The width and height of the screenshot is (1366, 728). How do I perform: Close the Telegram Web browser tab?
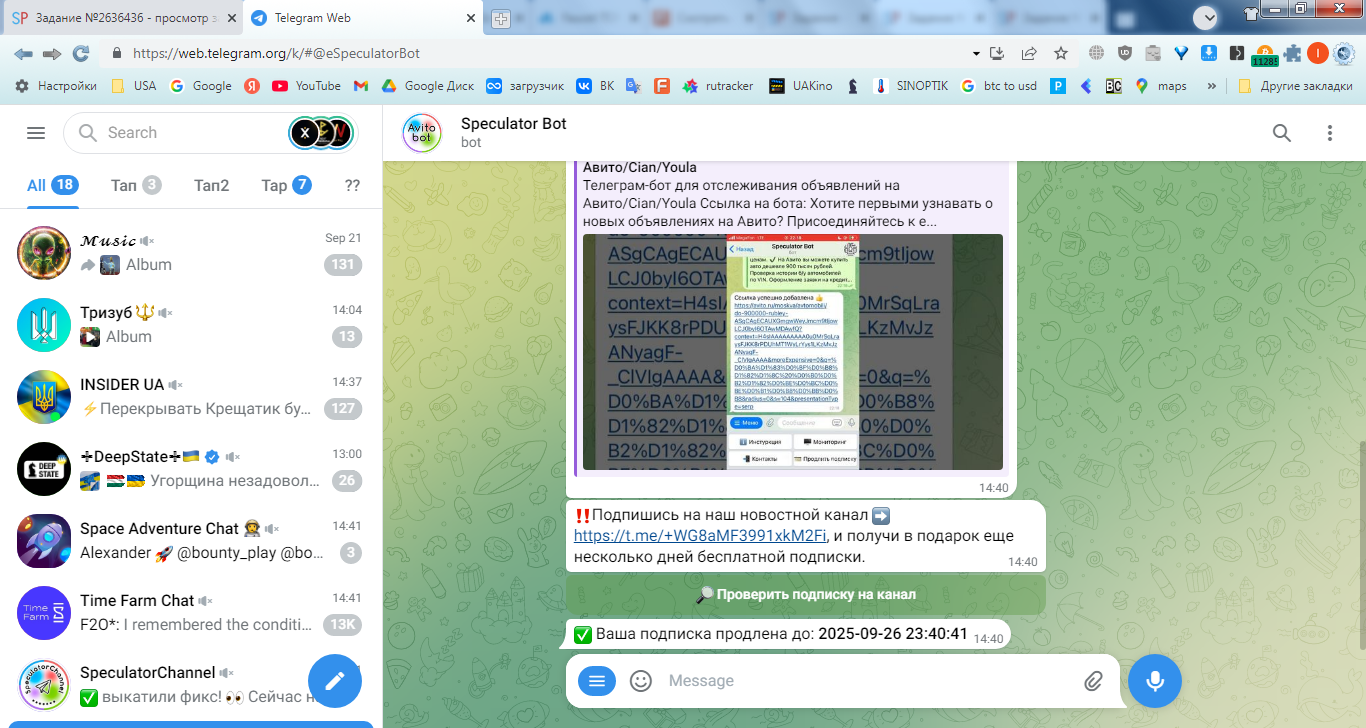click(x=469, y=18)
